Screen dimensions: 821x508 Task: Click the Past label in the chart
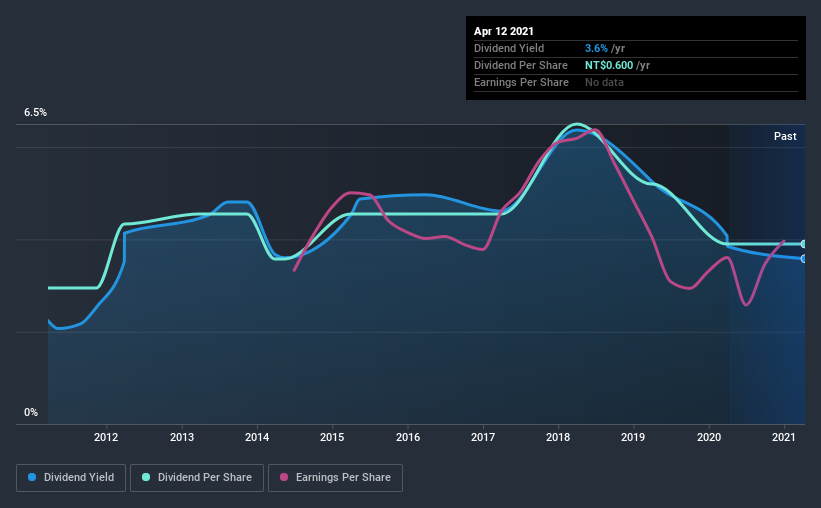pyautogui.click(x=785, y=136)
